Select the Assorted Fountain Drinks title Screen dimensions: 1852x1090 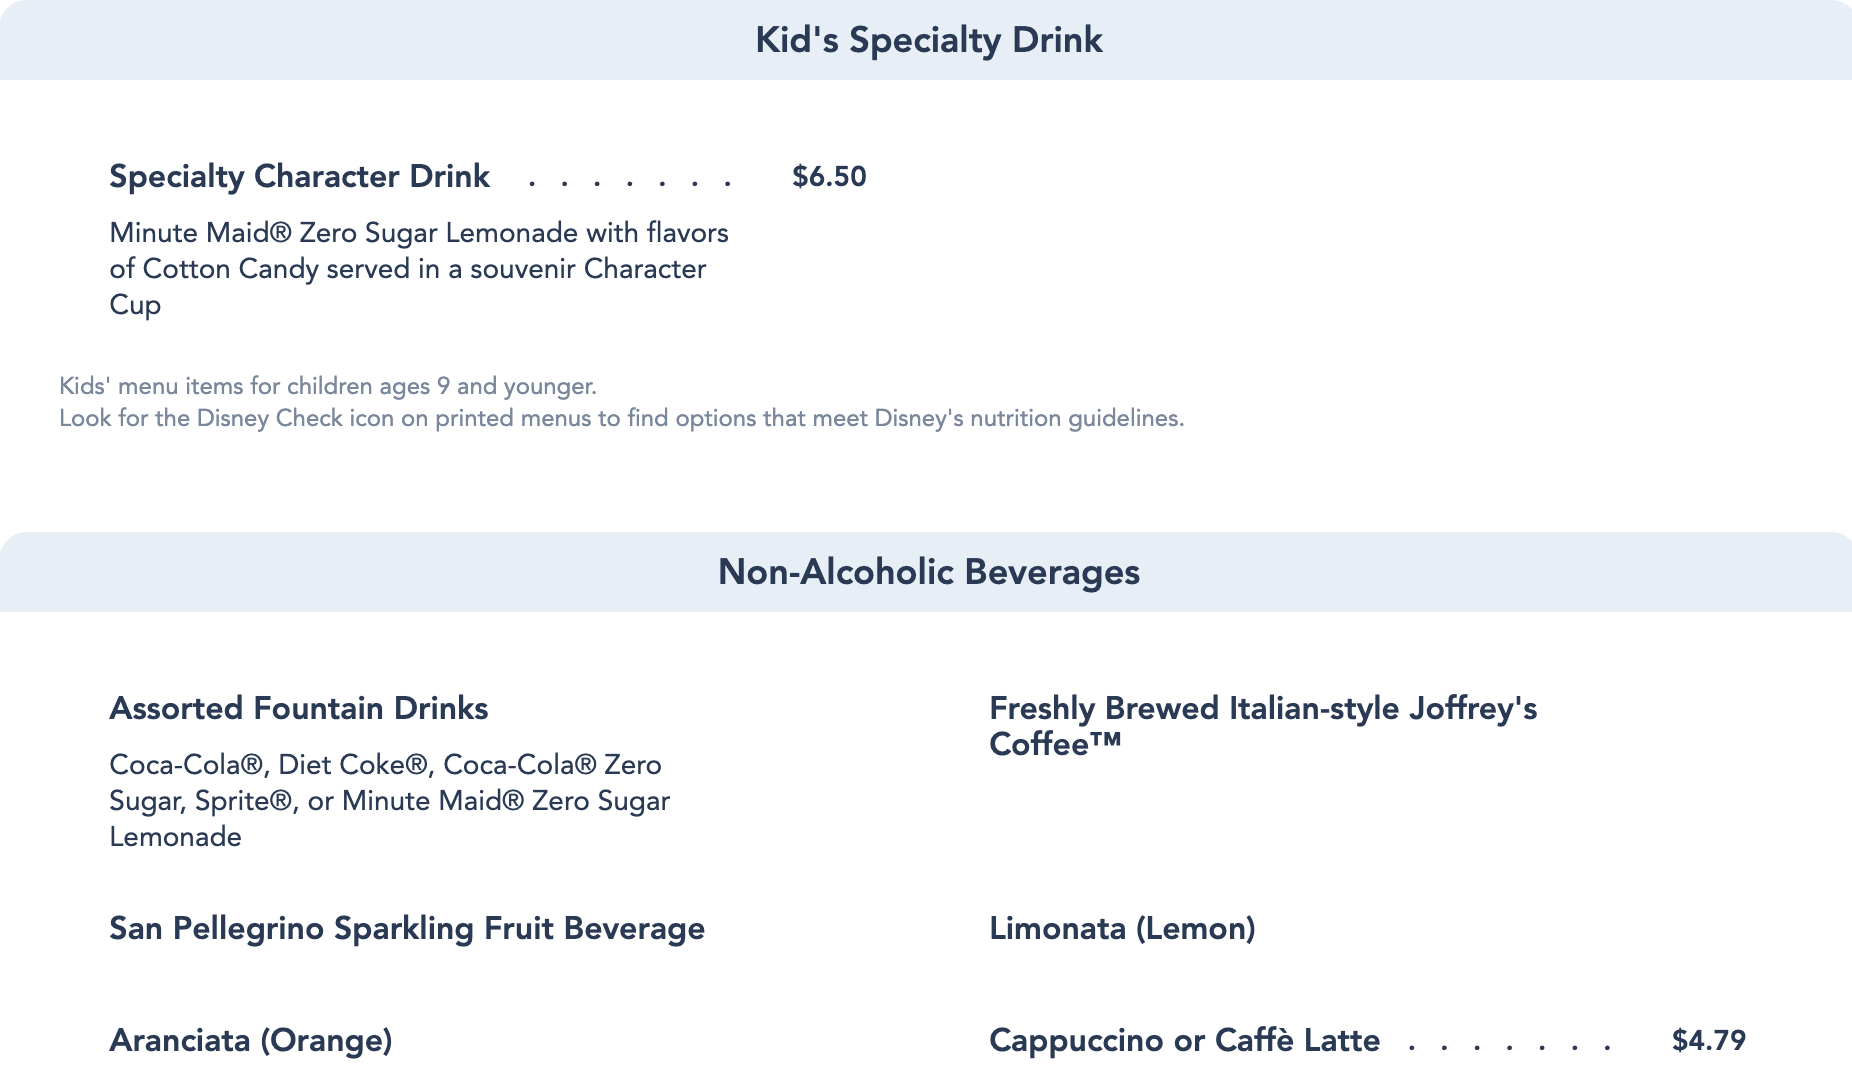pyautogui.click(x=298, y=708)
